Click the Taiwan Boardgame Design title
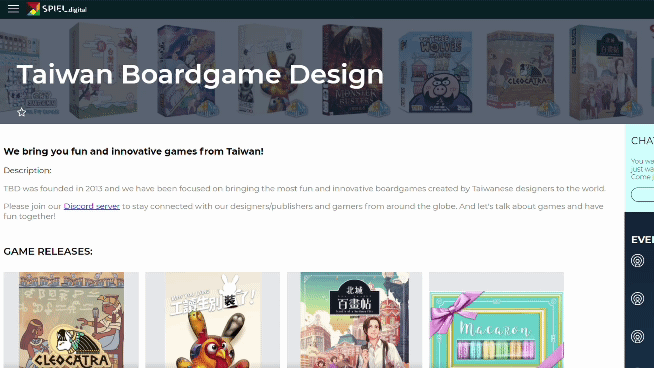654x368 pixels. click(200, 74)
